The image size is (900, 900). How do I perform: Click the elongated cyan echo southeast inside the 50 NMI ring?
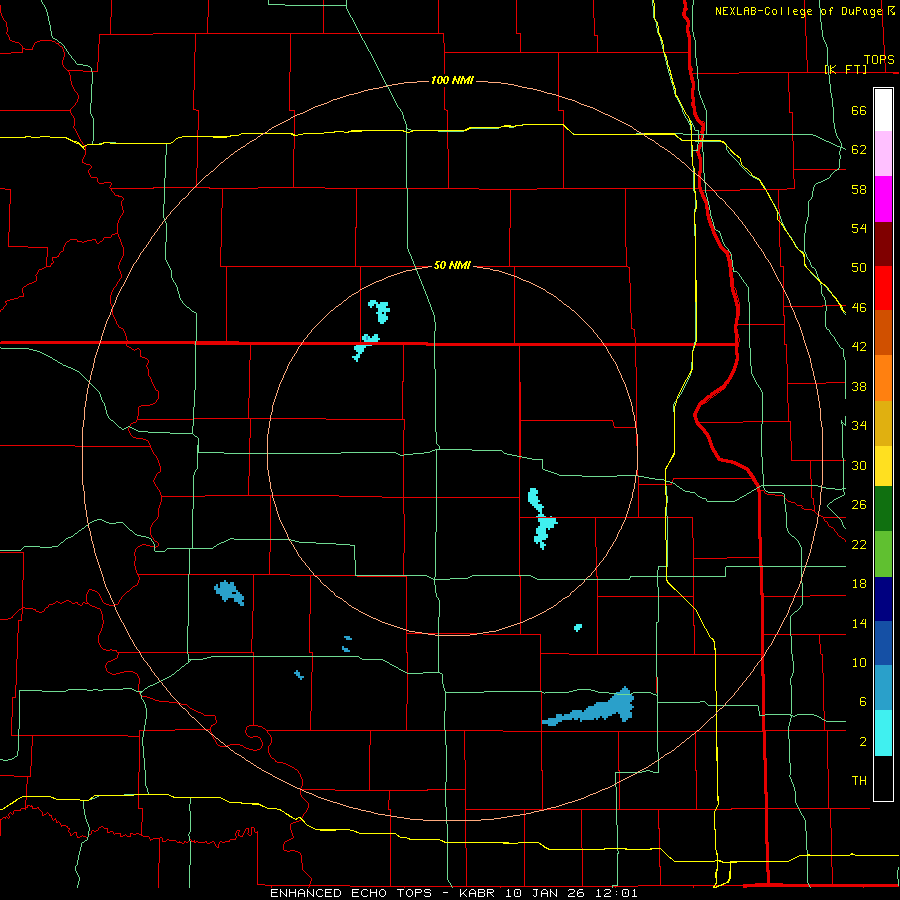tap(541, 518)
